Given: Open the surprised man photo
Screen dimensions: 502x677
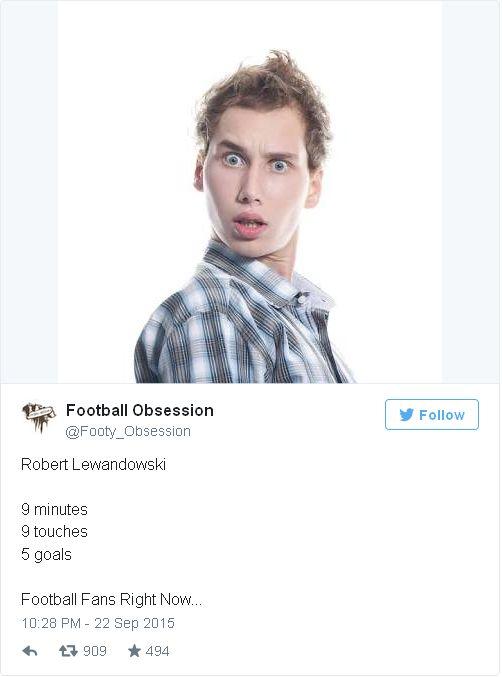Looking at the screenshot, I should pos(249,192).
